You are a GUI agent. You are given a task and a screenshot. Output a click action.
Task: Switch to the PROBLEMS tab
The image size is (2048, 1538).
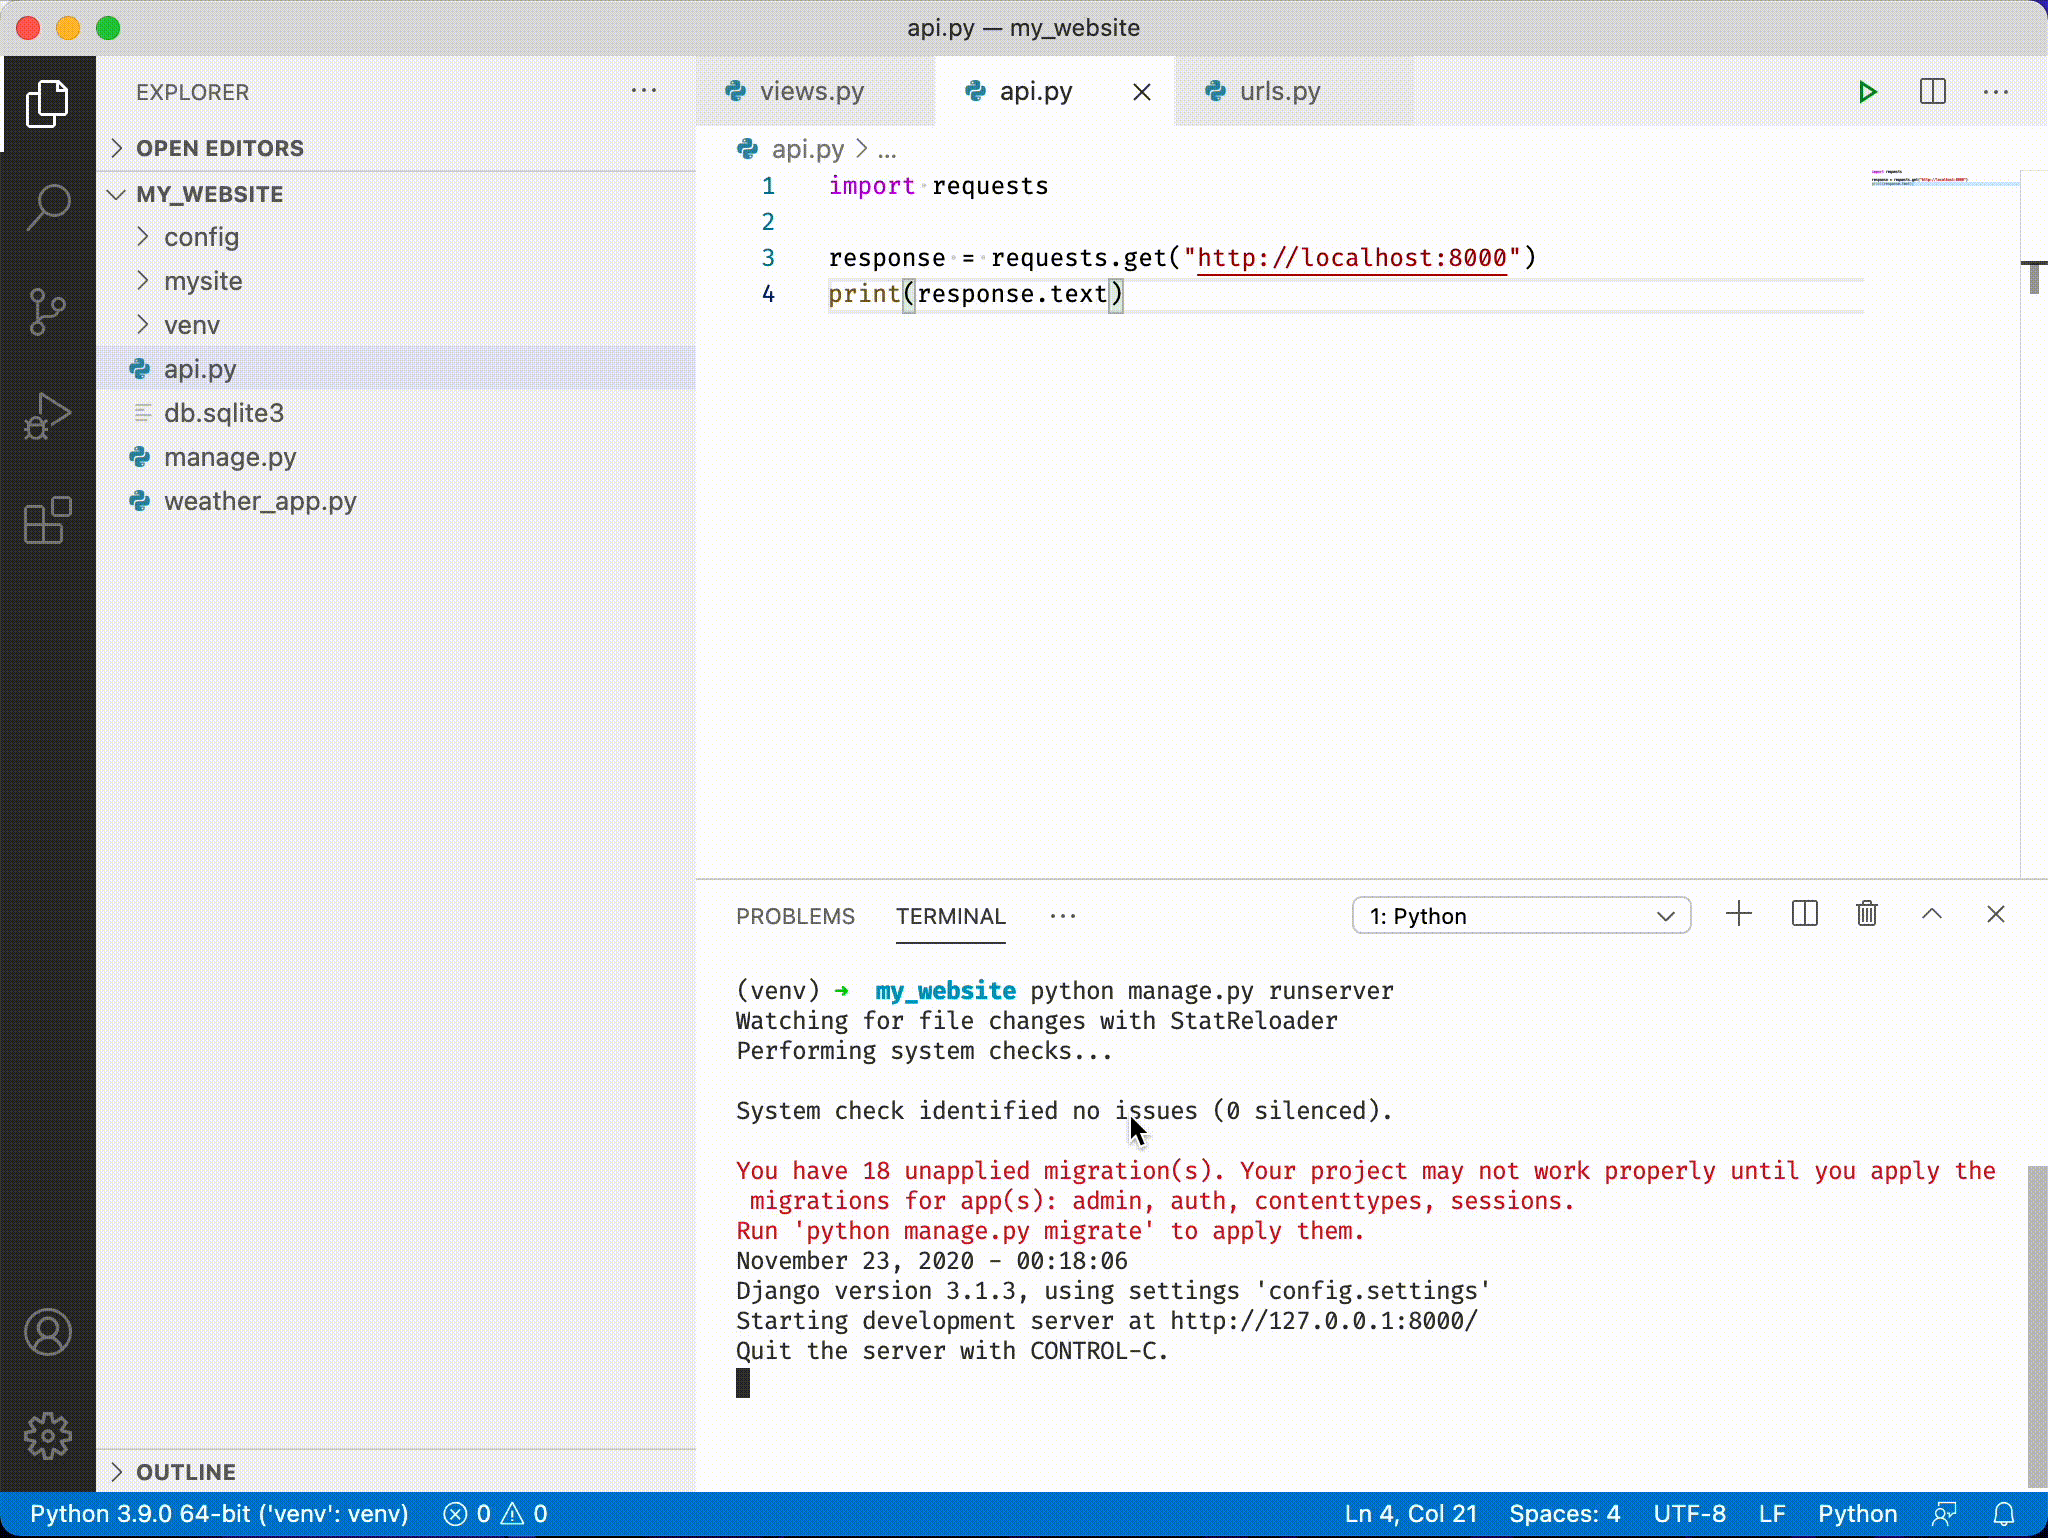tap(795, 916)
